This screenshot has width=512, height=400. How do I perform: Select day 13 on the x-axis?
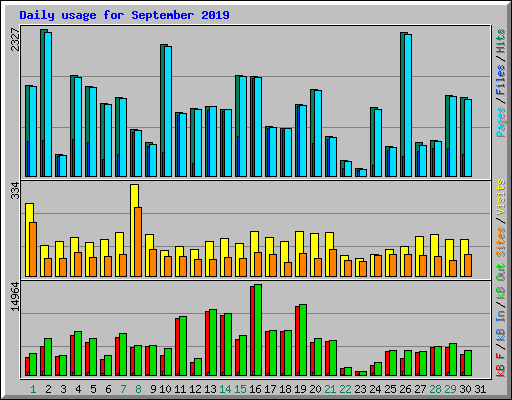tap(210, 389)
